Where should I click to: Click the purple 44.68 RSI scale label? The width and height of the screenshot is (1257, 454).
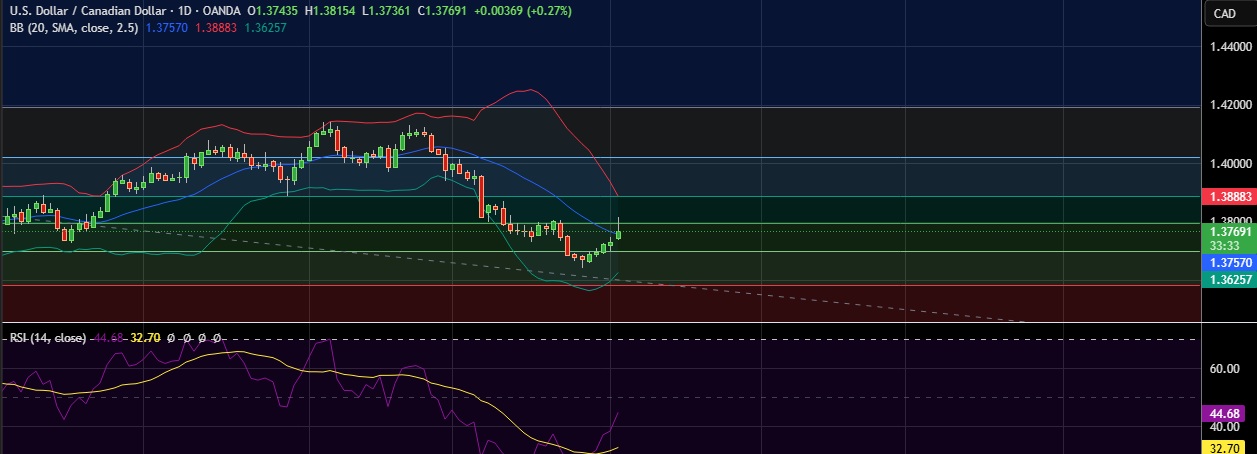[x=1224, y=412]
